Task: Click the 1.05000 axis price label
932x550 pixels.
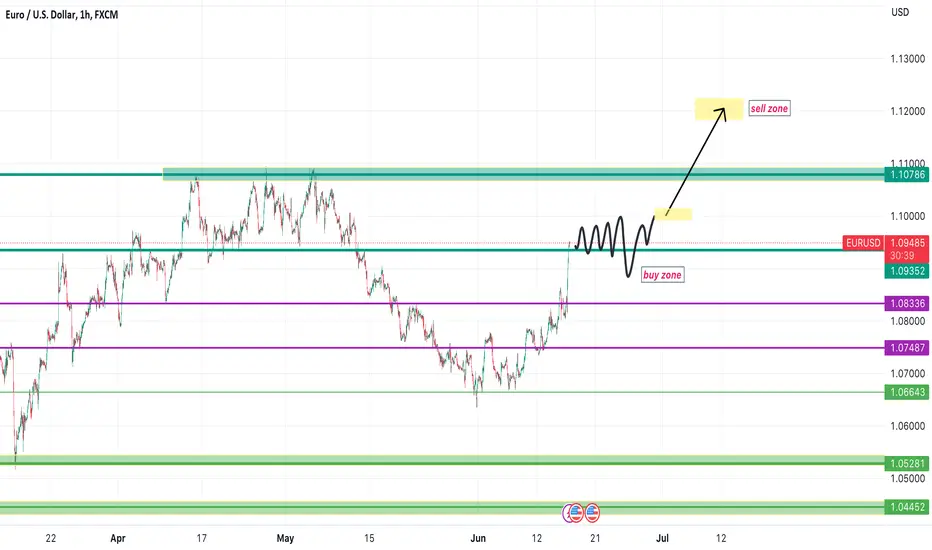Action: (x=907, y=479)
